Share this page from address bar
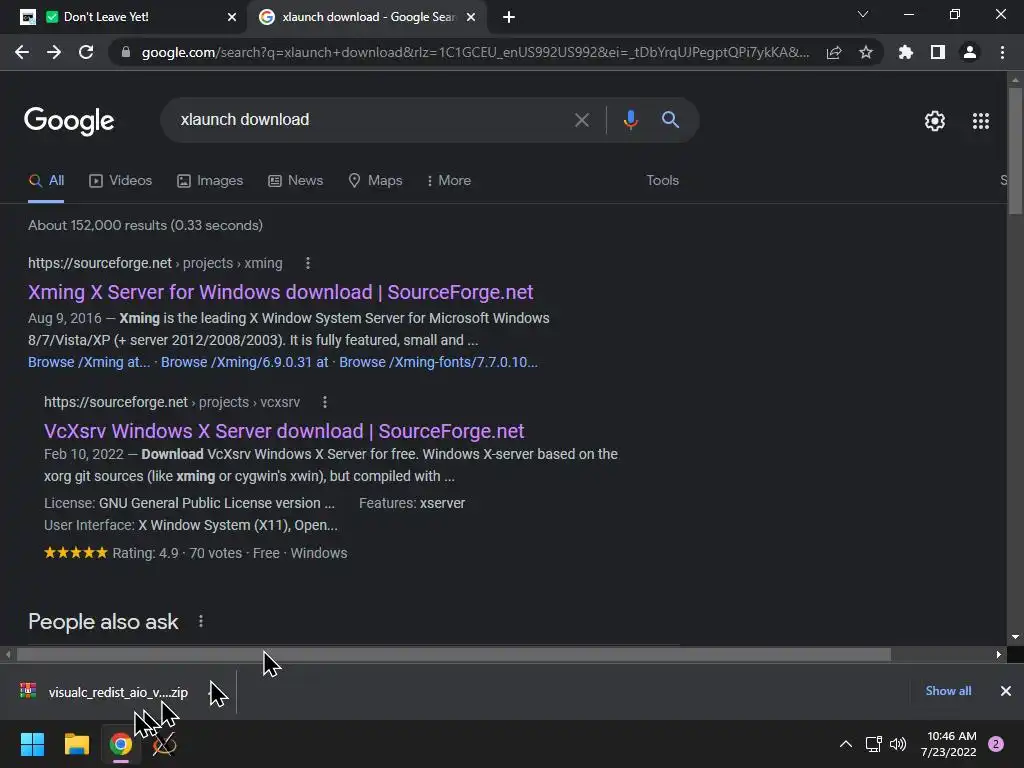The width and height of the screenshot is (1024, 768). [834, 52]
